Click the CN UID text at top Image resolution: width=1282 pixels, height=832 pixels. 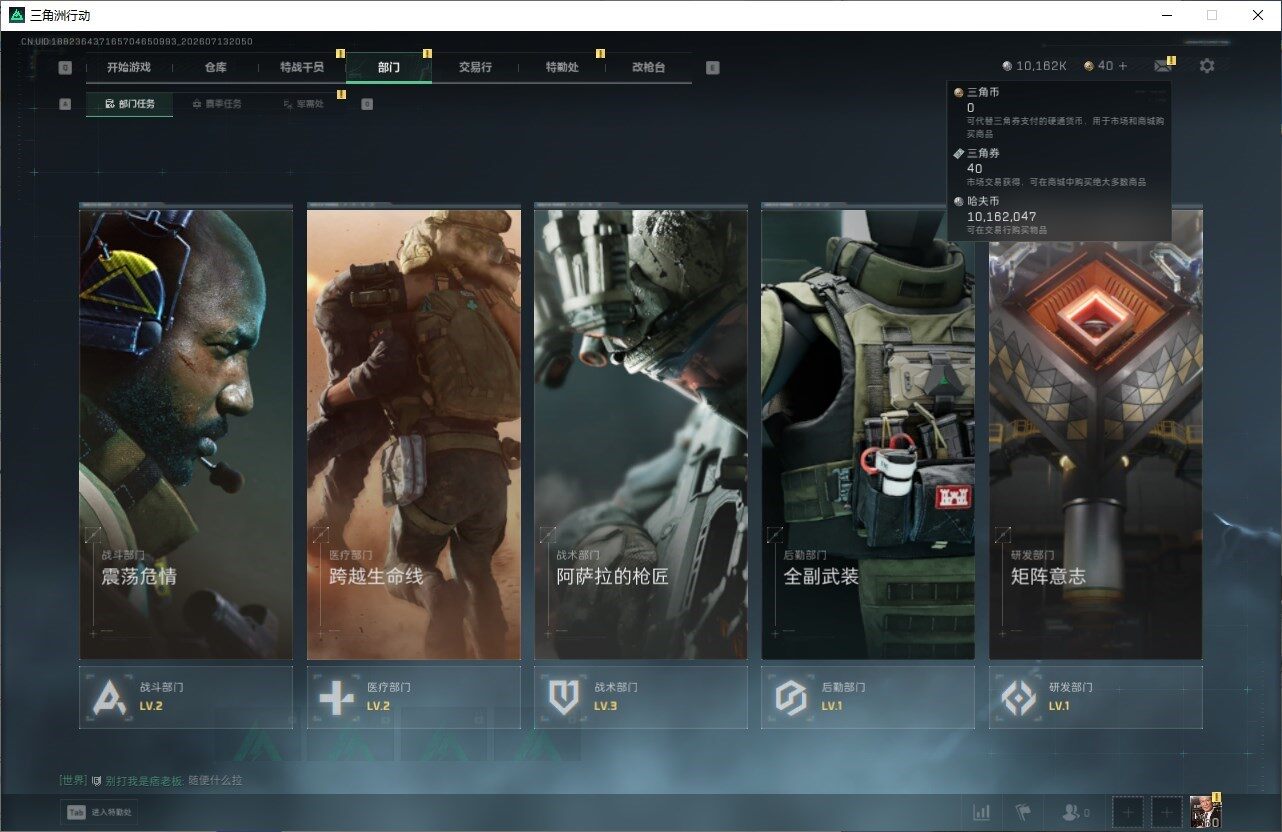(x=136, y=41)
